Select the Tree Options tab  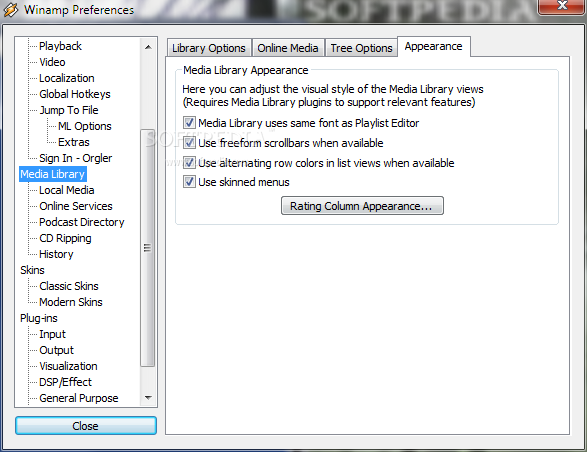tap(361, 48)
